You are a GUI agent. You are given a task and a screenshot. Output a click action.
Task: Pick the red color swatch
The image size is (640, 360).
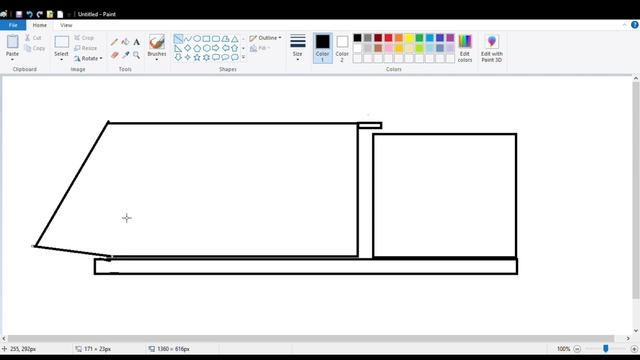coord(388,38)
